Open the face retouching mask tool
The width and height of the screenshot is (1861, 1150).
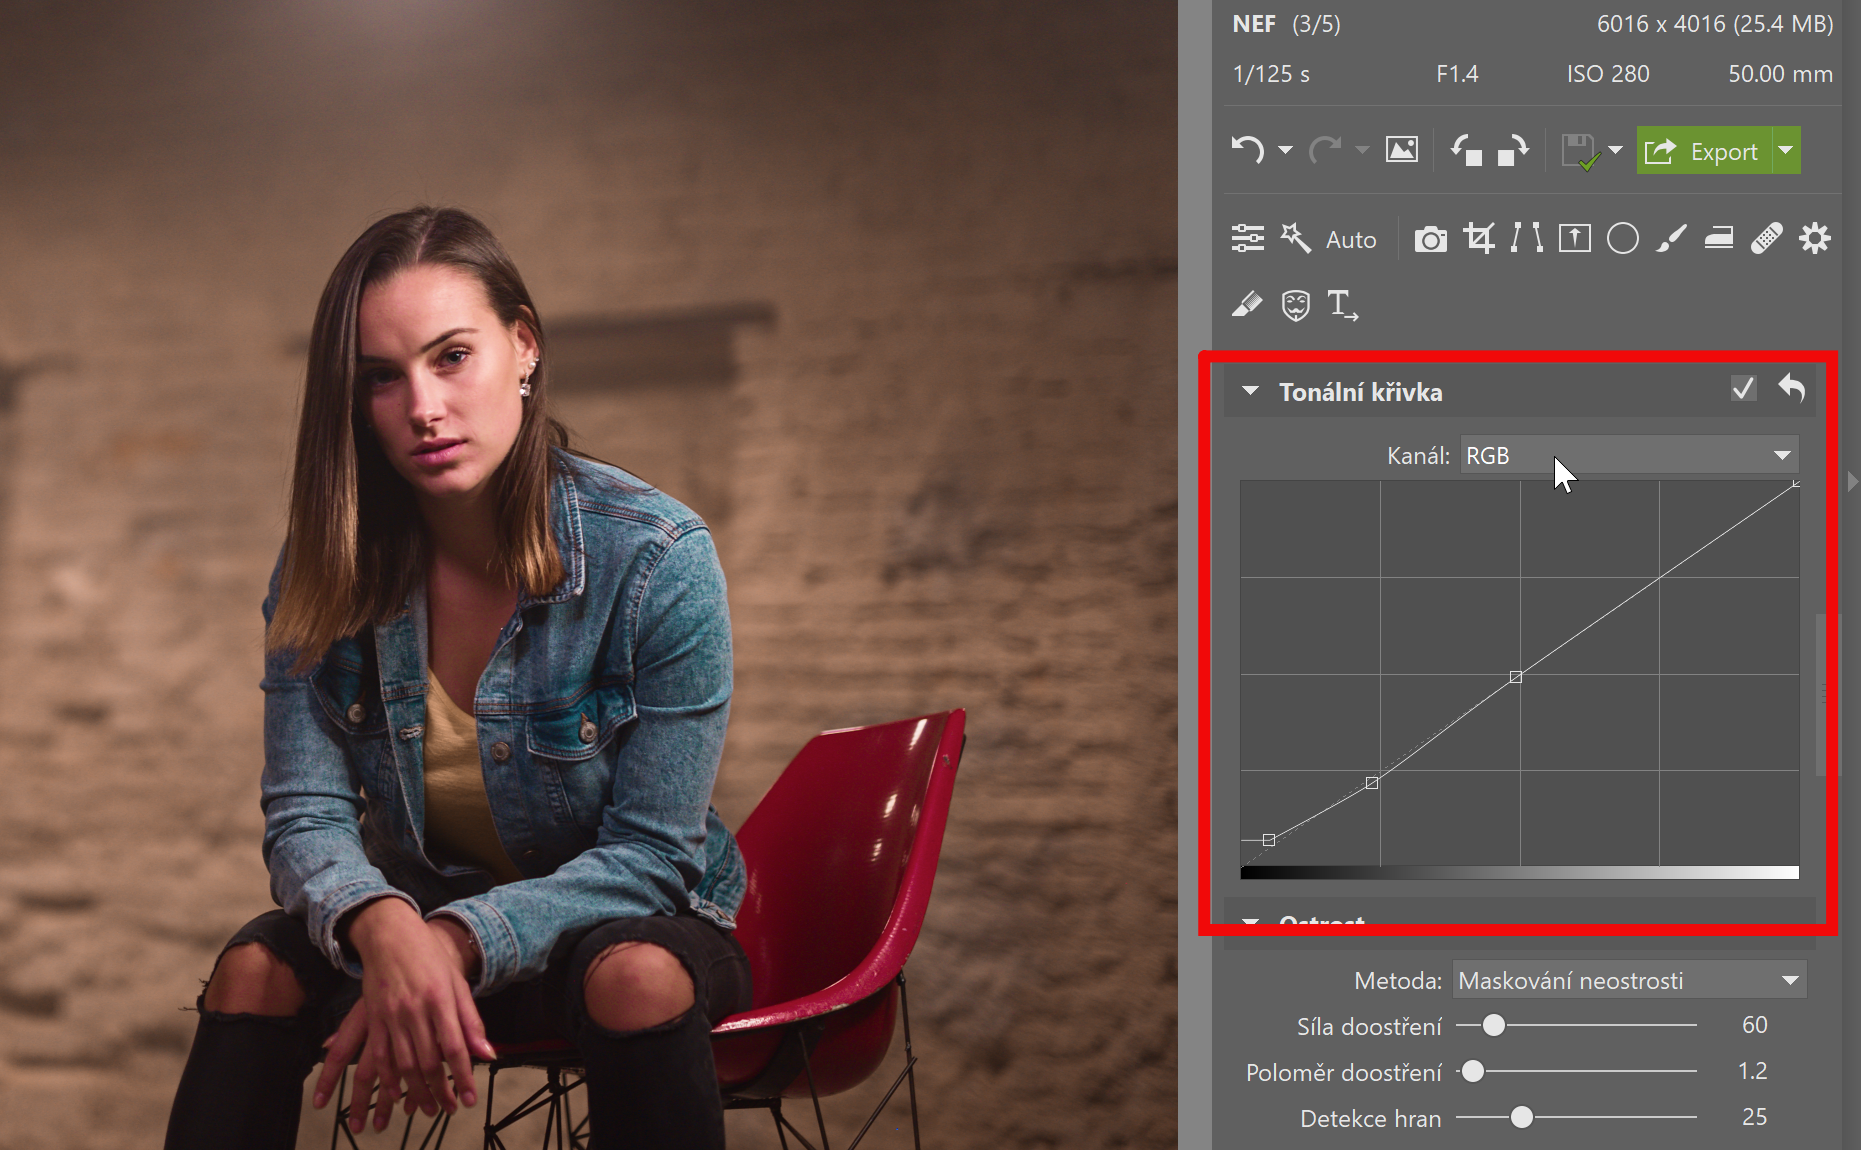point(1295,304)
